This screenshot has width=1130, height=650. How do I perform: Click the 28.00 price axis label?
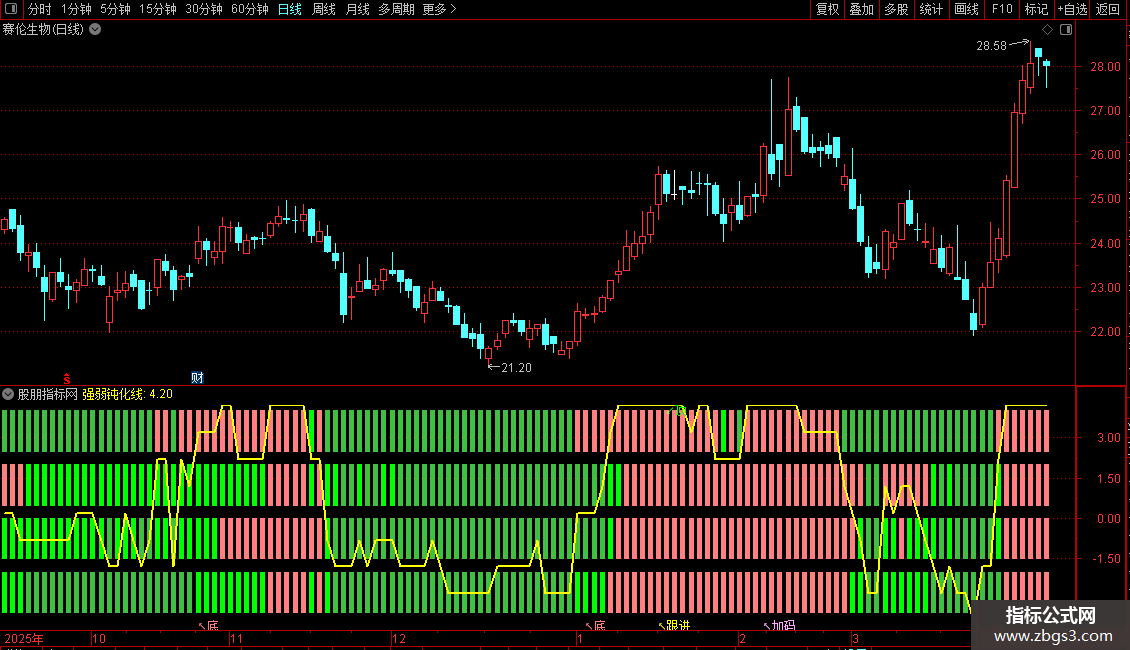point(1105,66)
